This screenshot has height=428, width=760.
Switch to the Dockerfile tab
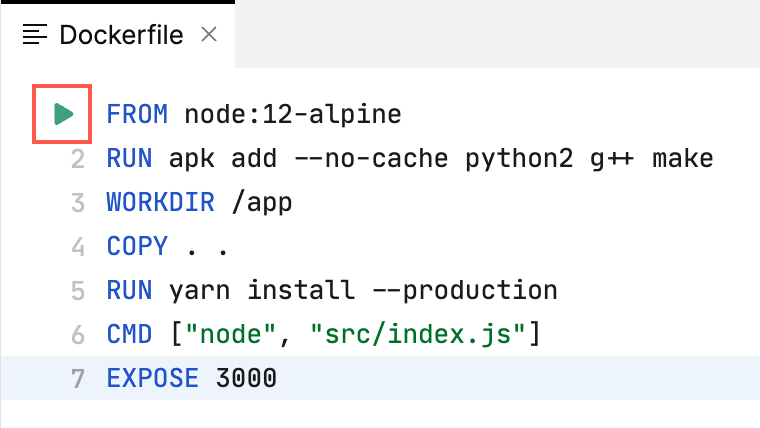120,35
